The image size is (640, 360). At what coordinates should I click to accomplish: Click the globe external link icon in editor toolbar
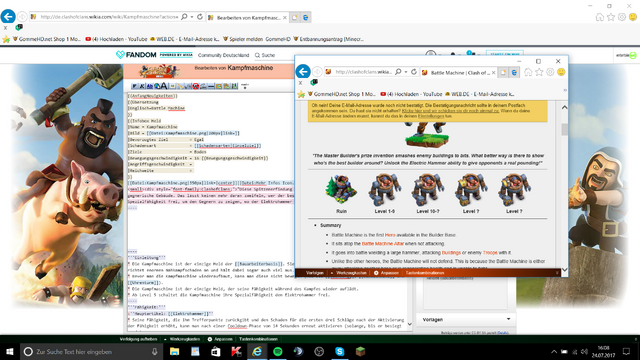click(x=157, y=86)
